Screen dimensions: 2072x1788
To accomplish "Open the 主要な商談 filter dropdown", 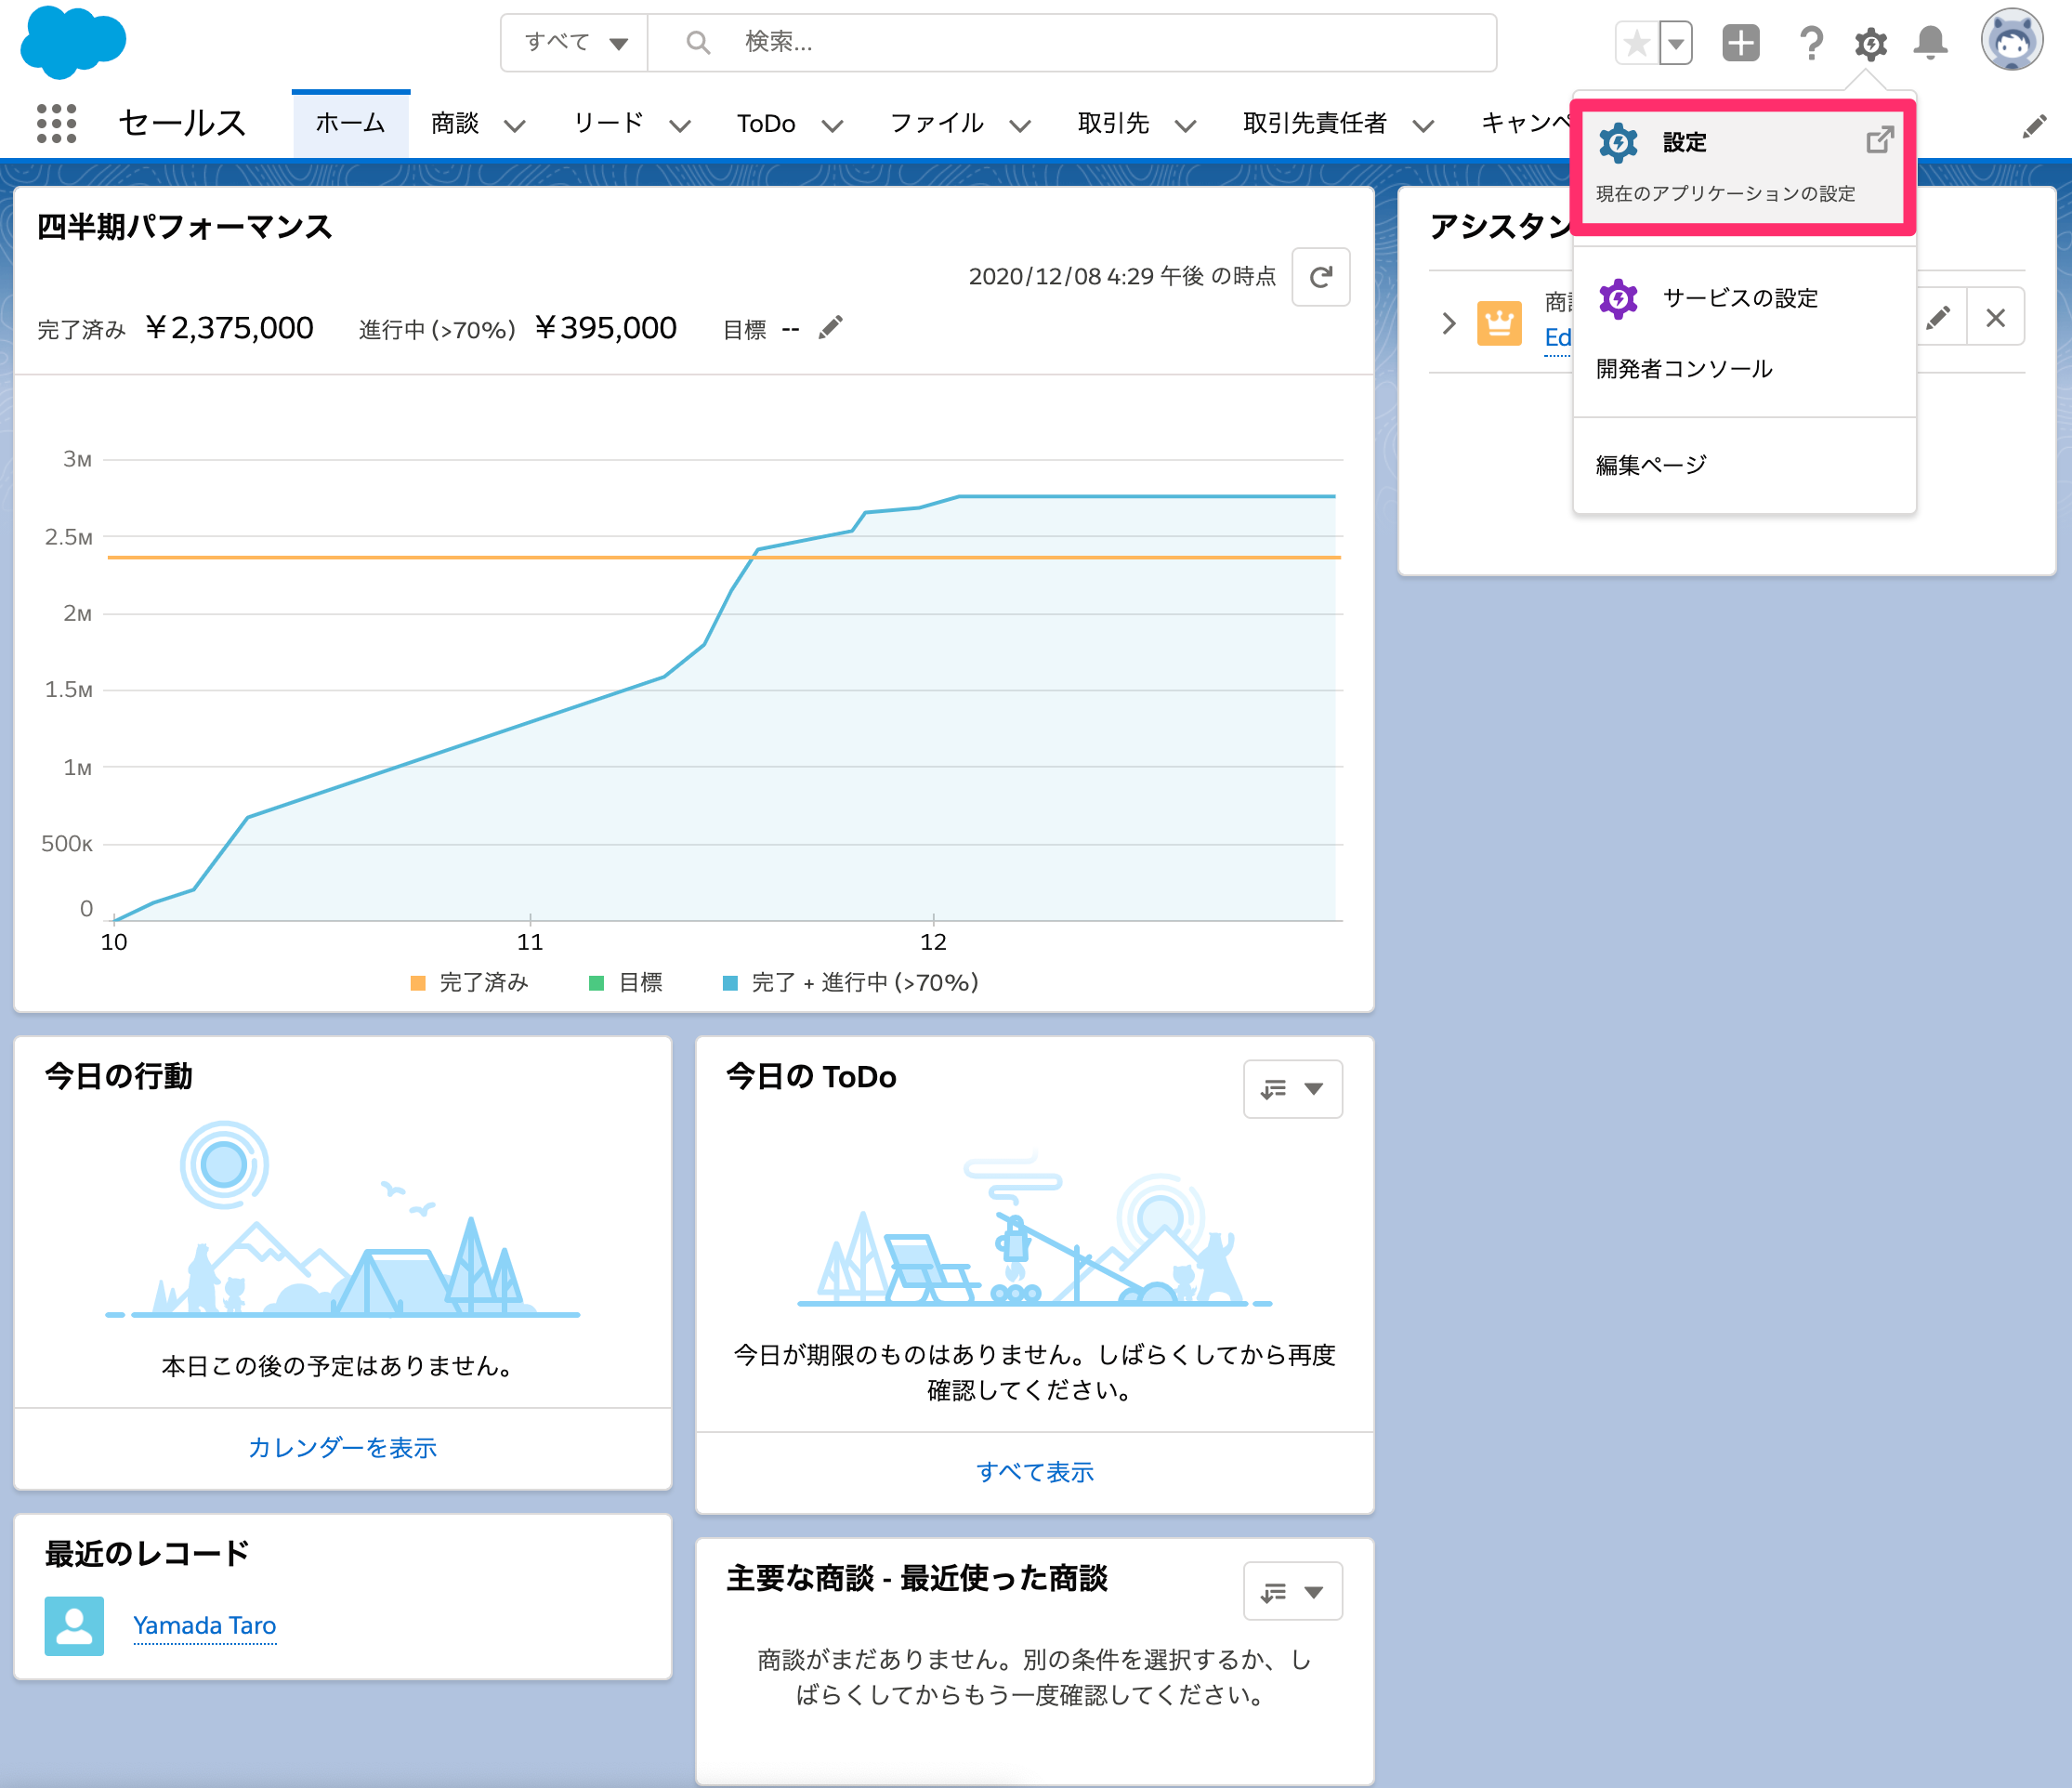I will (x=1292, y=1592).
